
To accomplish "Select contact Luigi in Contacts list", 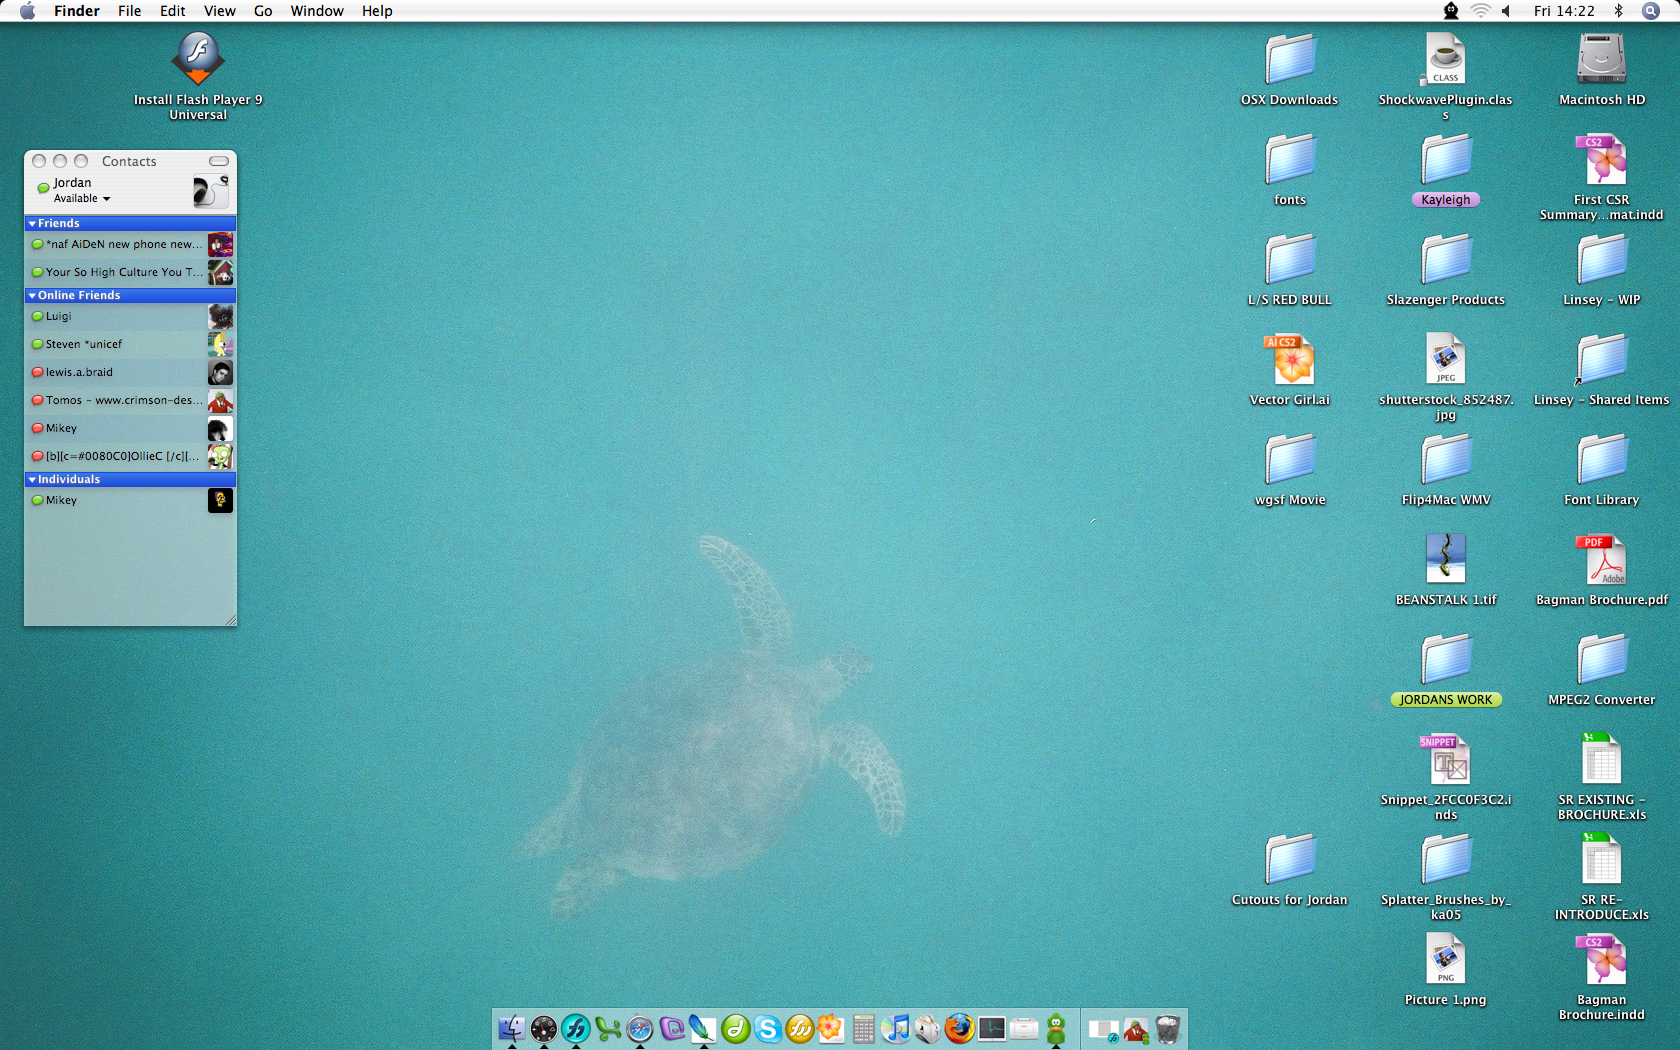I will (x=130, y=316).
